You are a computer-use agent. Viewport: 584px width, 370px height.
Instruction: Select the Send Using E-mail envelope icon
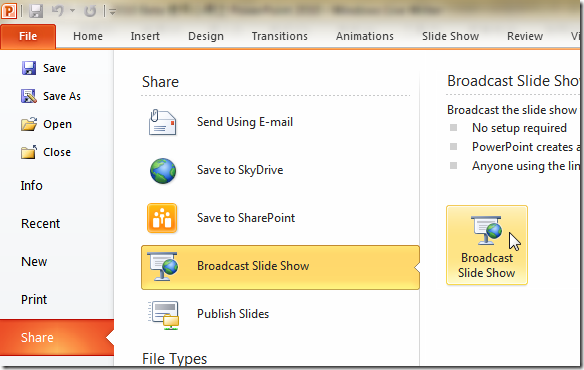(162, 122)
